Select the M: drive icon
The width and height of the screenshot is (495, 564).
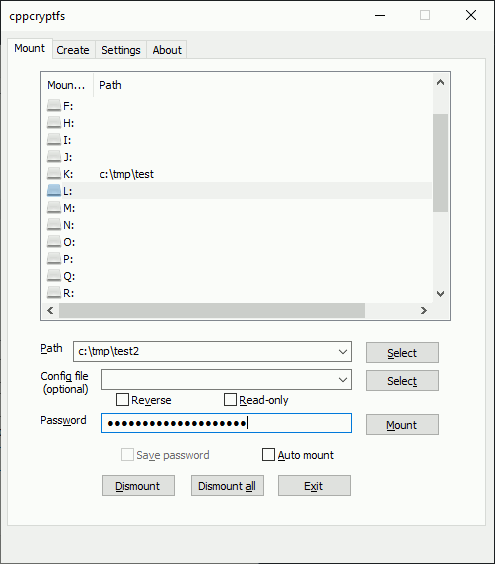point(54,208)
